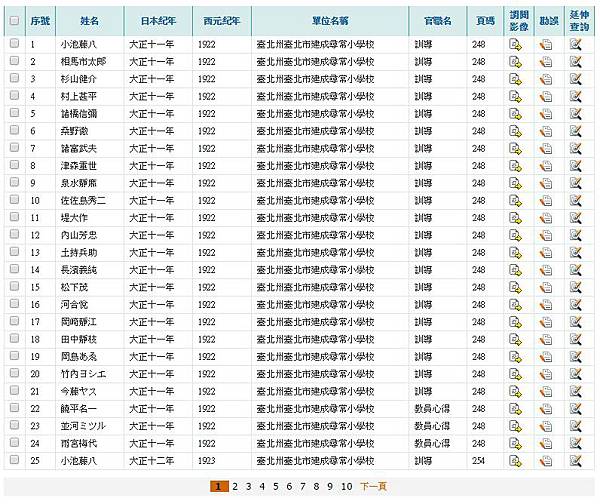The height and width of the screenshot is (504, 600).
Task: Click the 姓名 column header
Action: pos(90,21)
